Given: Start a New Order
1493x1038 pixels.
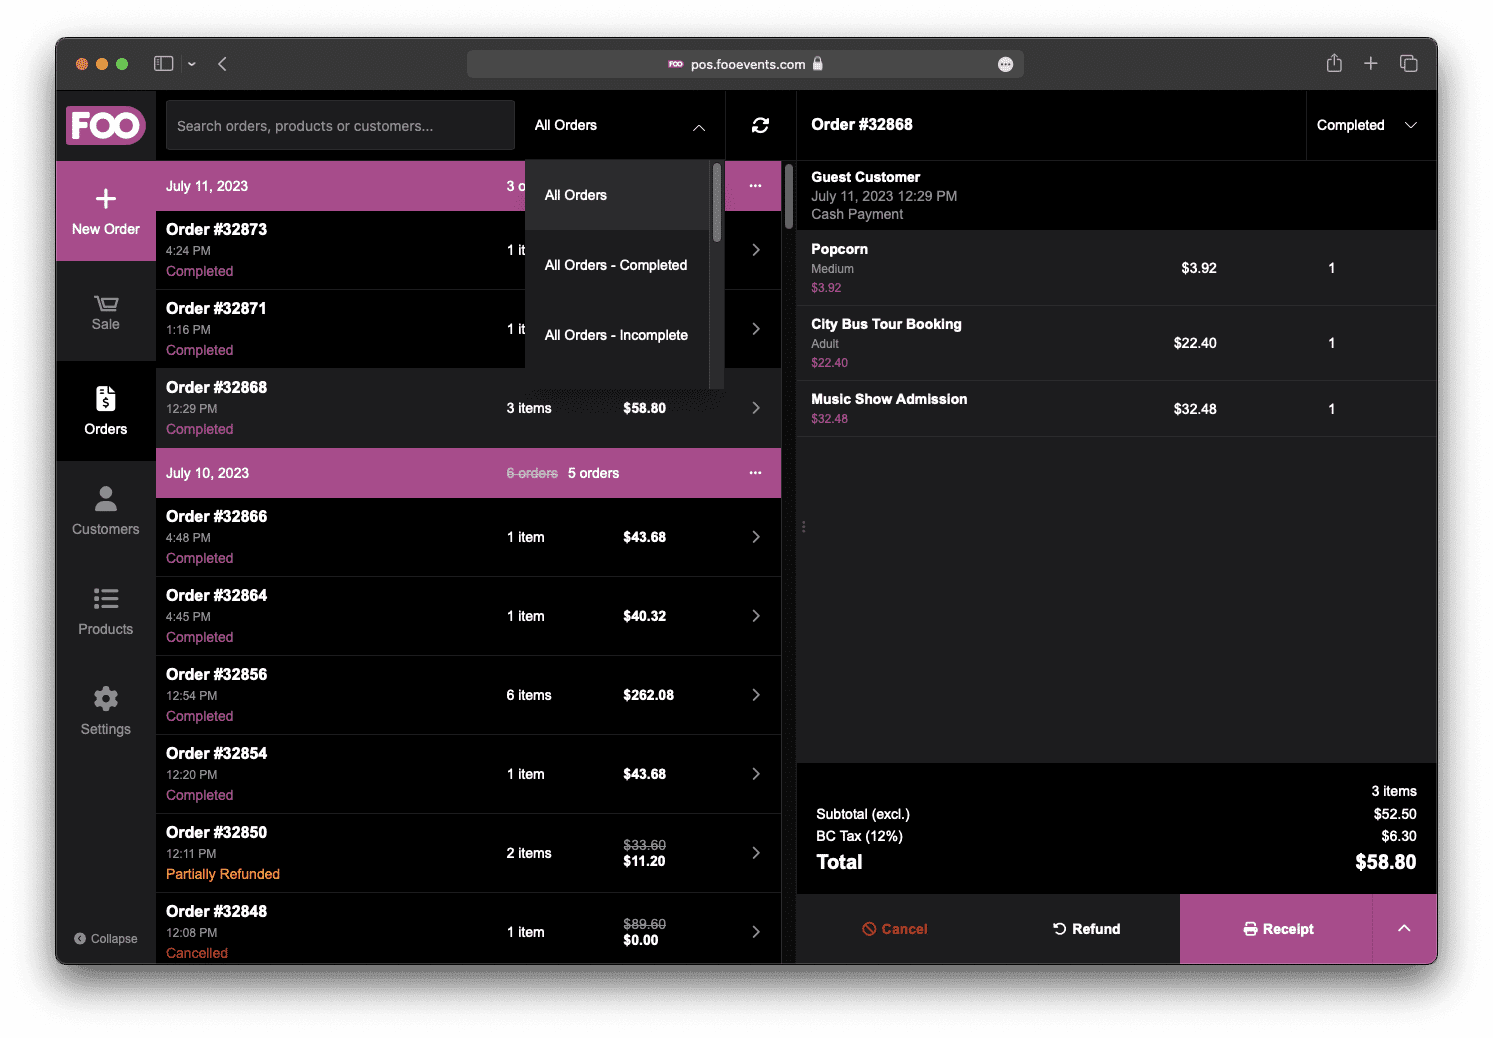Looking at the screenshot, I should 105,211.
